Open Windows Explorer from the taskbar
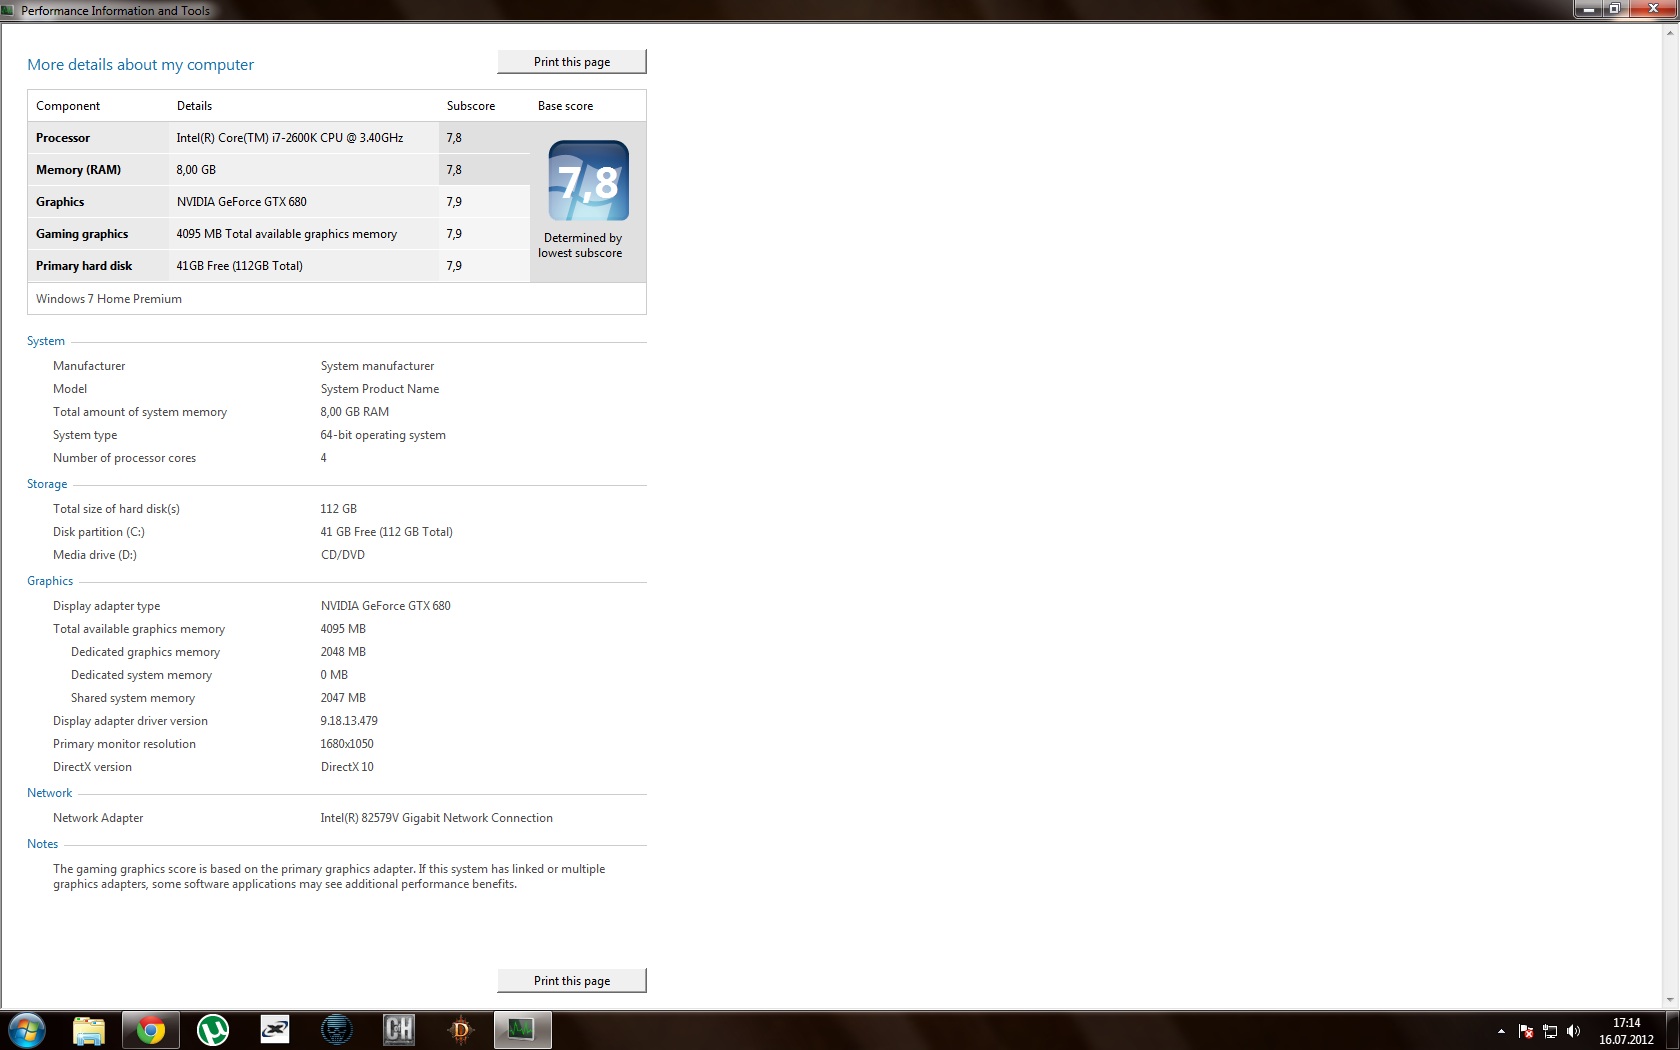 tap(89, 1030)
